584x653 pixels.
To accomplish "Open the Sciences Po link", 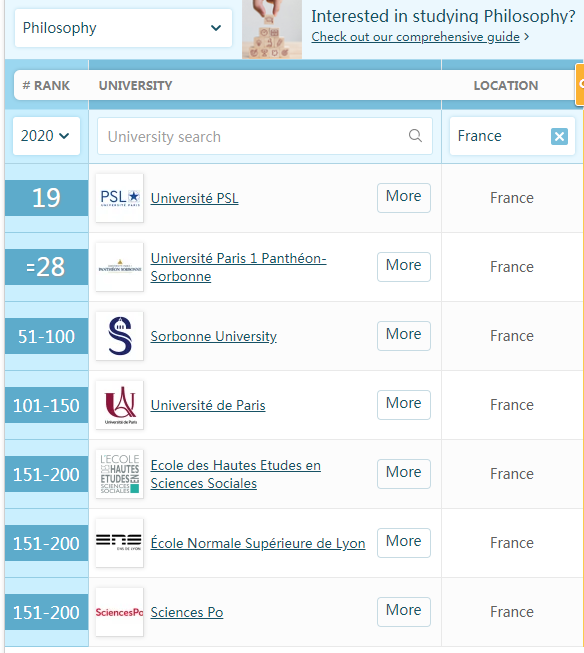I will coord(187,612).
